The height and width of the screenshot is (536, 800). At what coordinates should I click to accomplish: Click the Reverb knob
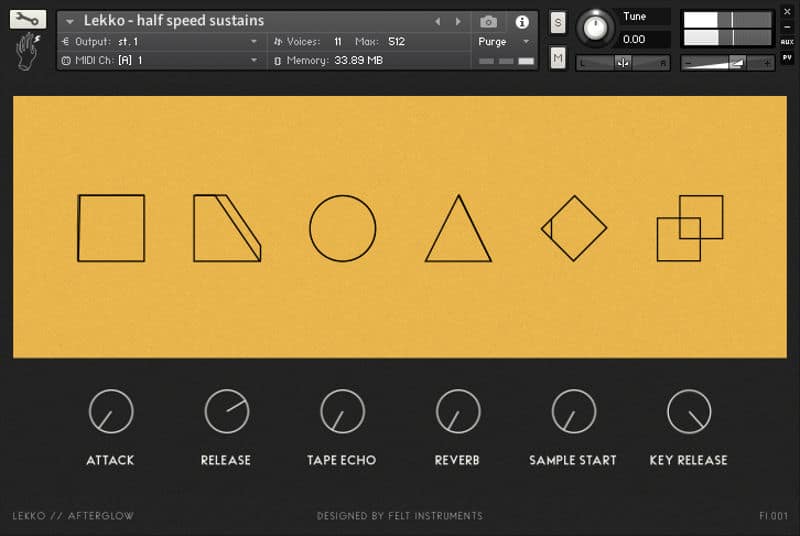tap(458, 411)
